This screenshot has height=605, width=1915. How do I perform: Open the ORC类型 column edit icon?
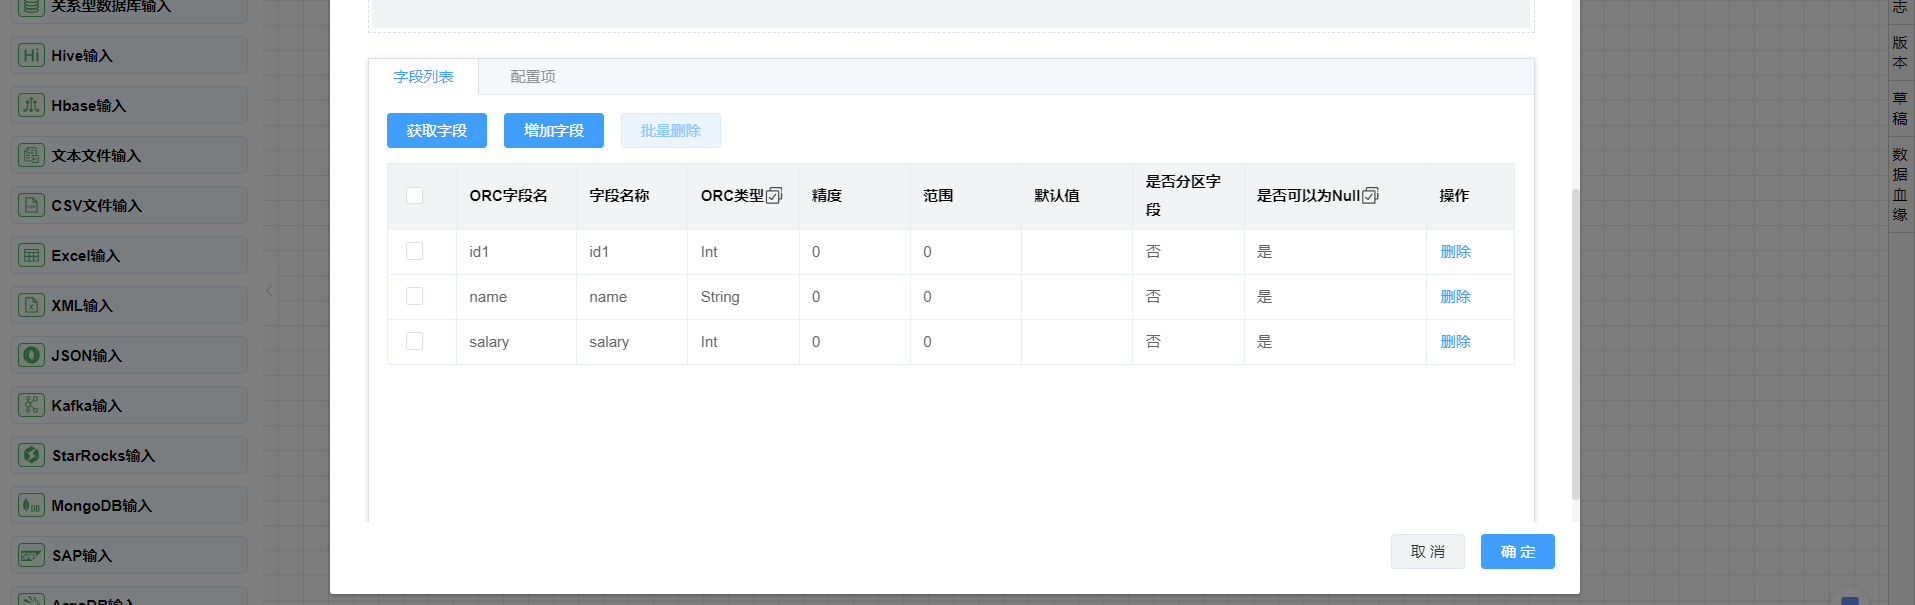(x=774, y=196)
